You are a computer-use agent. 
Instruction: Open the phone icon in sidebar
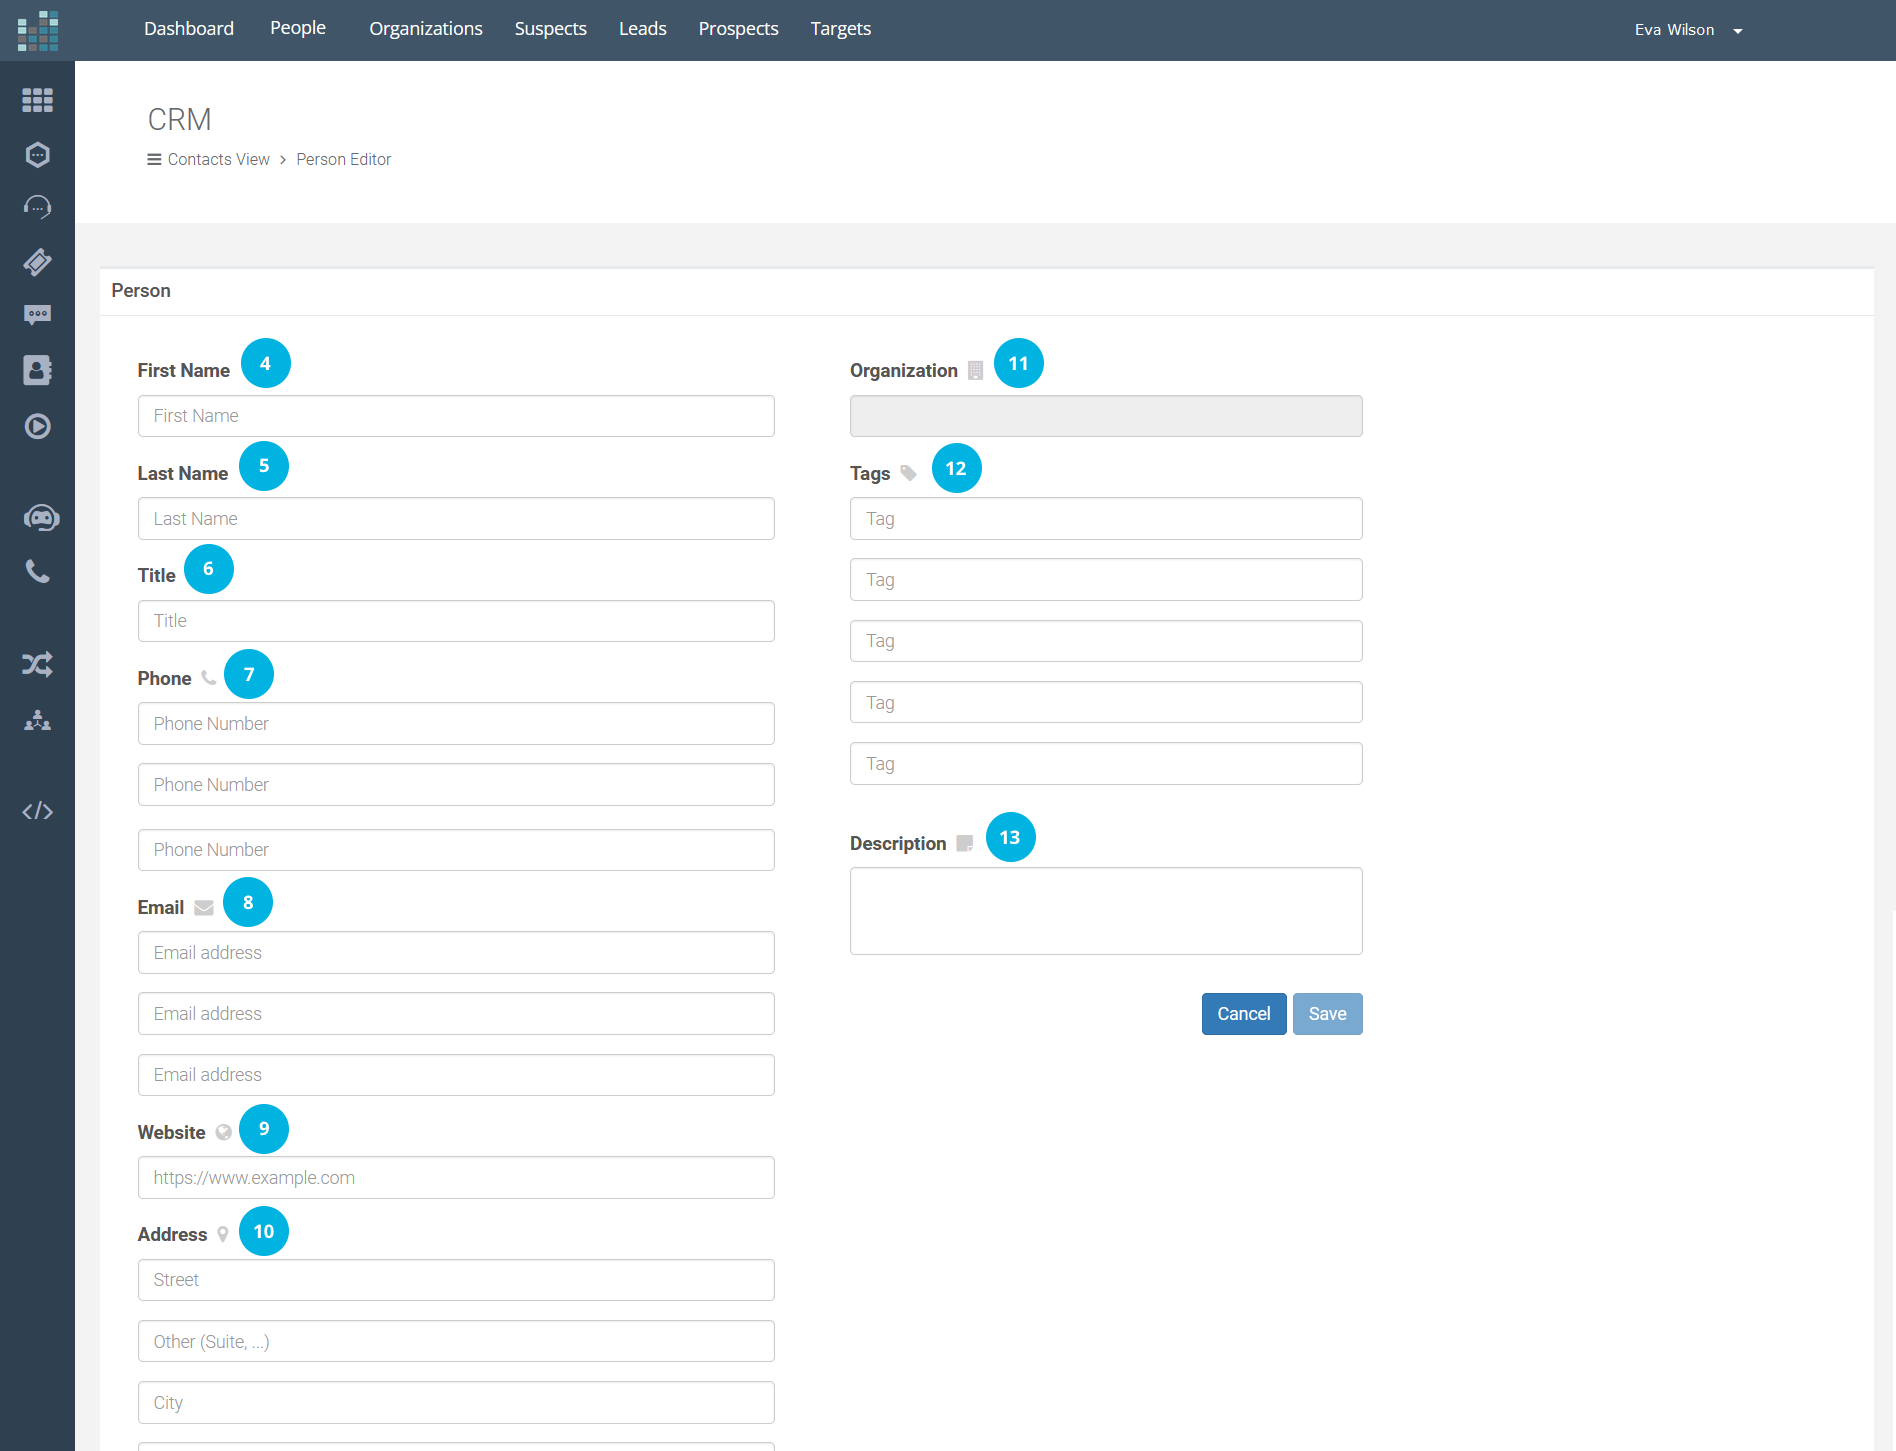point(37,571)
